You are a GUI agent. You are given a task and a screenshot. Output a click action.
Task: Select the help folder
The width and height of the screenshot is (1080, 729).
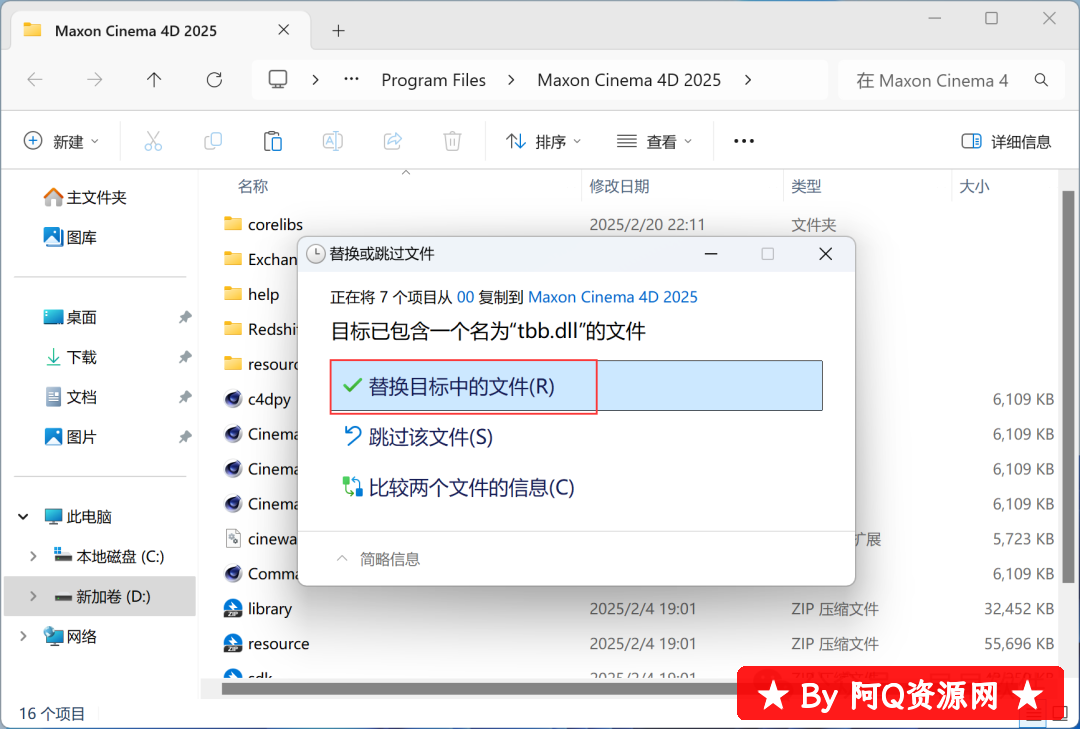click(x=252, y=295)
